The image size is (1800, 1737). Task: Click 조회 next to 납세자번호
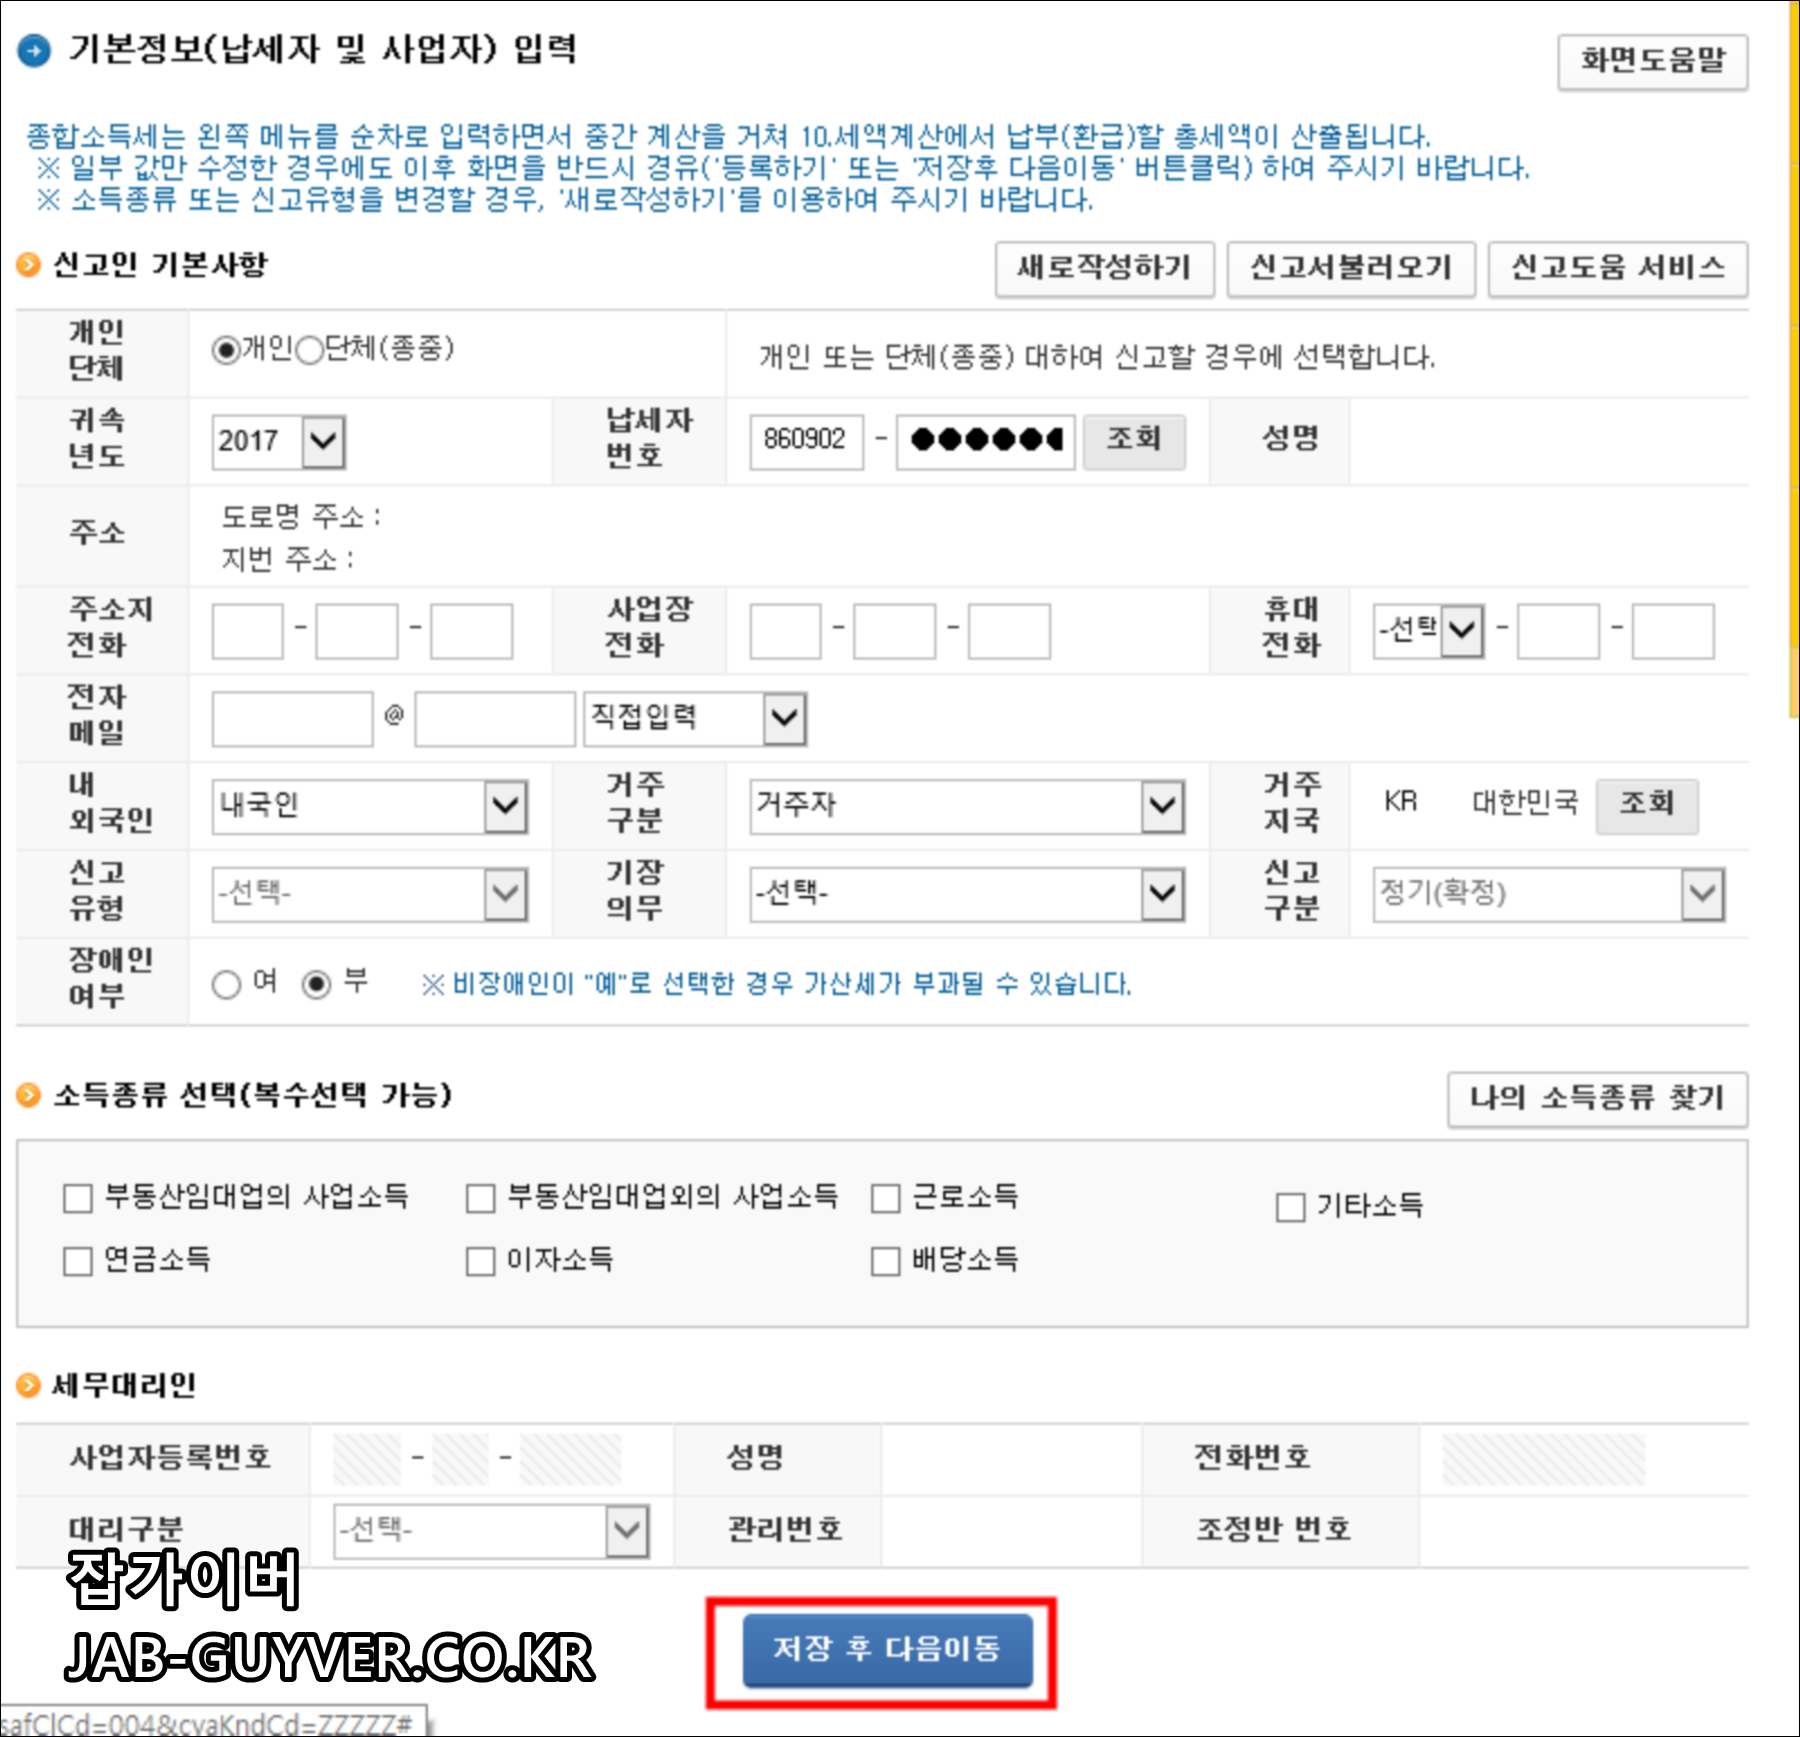tap(1133, 441)
